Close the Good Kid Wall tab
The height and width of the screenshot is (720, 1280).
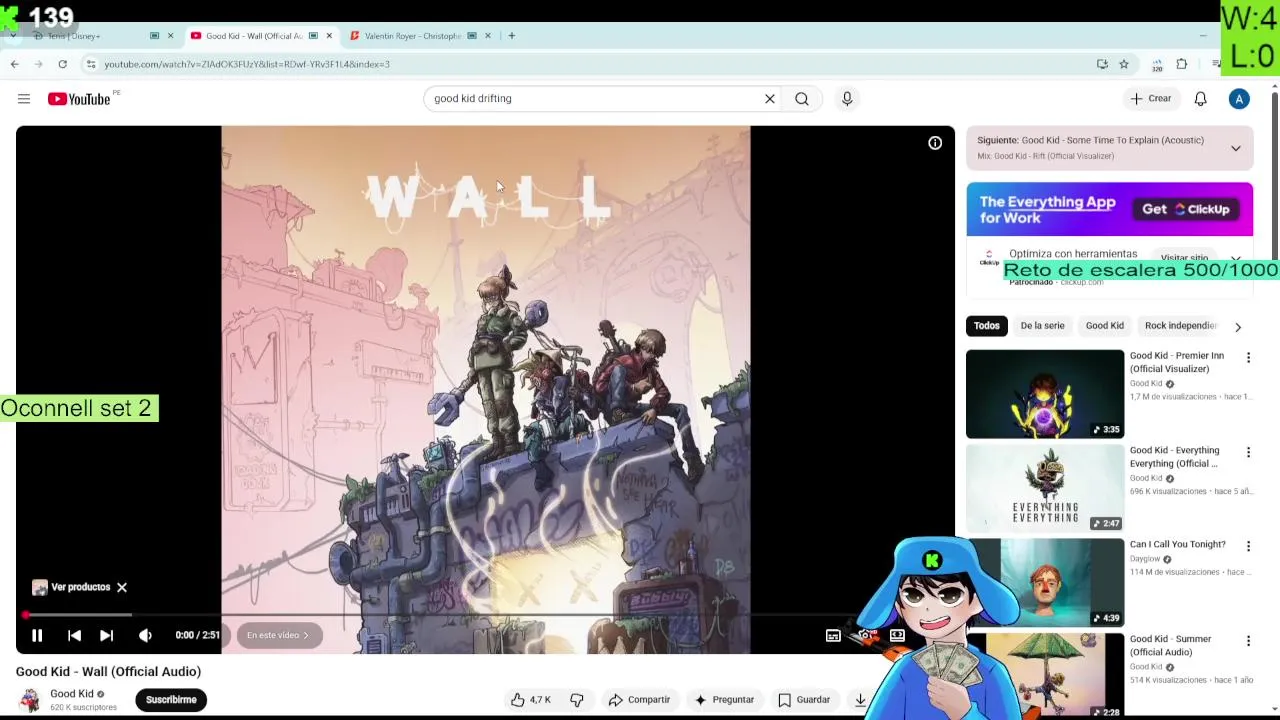tap(329, 36)
